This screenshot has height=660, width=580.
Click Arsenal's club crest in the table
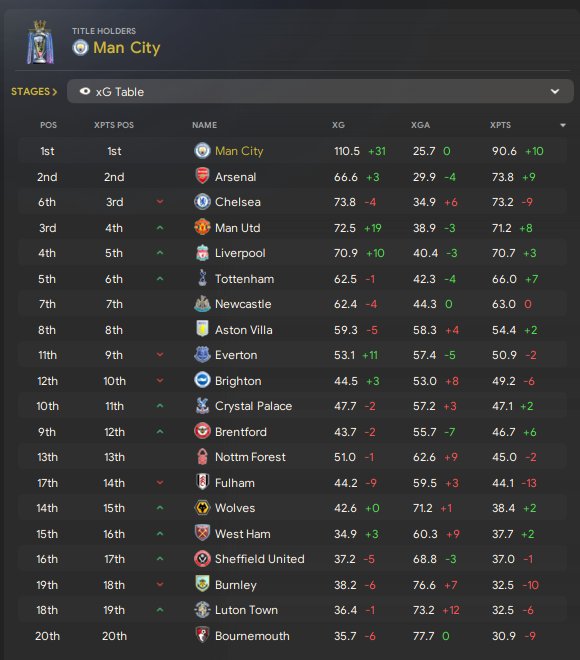tap(202, 176)
